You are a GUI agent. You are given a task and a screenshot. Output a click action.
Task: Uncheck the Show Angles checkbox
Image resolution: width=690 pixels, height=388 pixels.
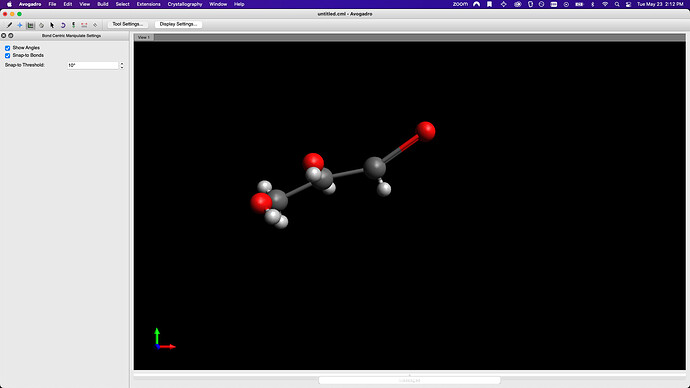[7, 48]
